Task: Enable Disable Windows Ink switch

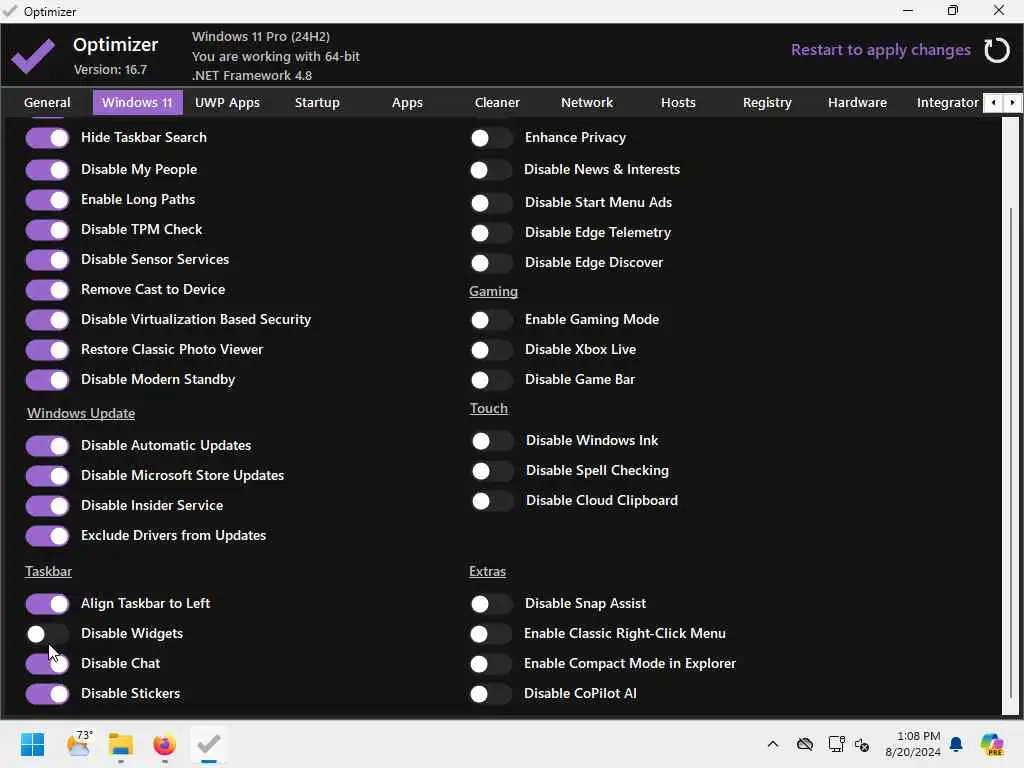Action: [492, 441]
